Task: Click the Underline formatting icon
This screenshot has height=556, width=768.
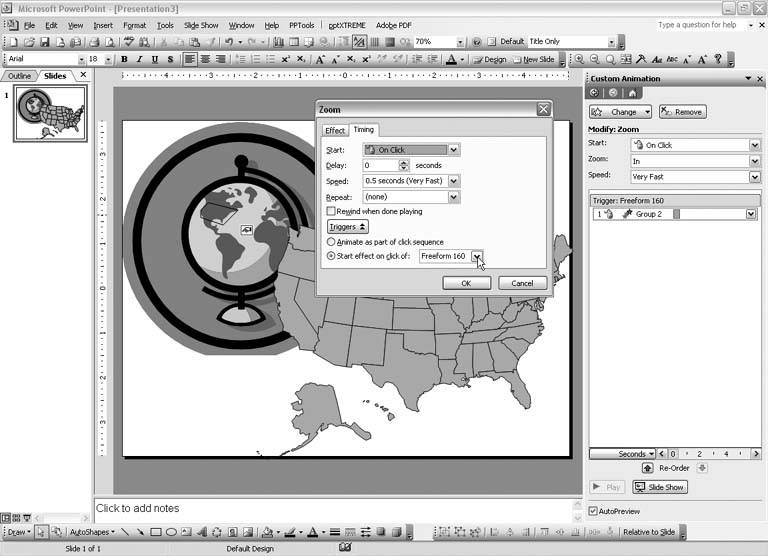Action: pyautogui.click(x=154, y=60)
